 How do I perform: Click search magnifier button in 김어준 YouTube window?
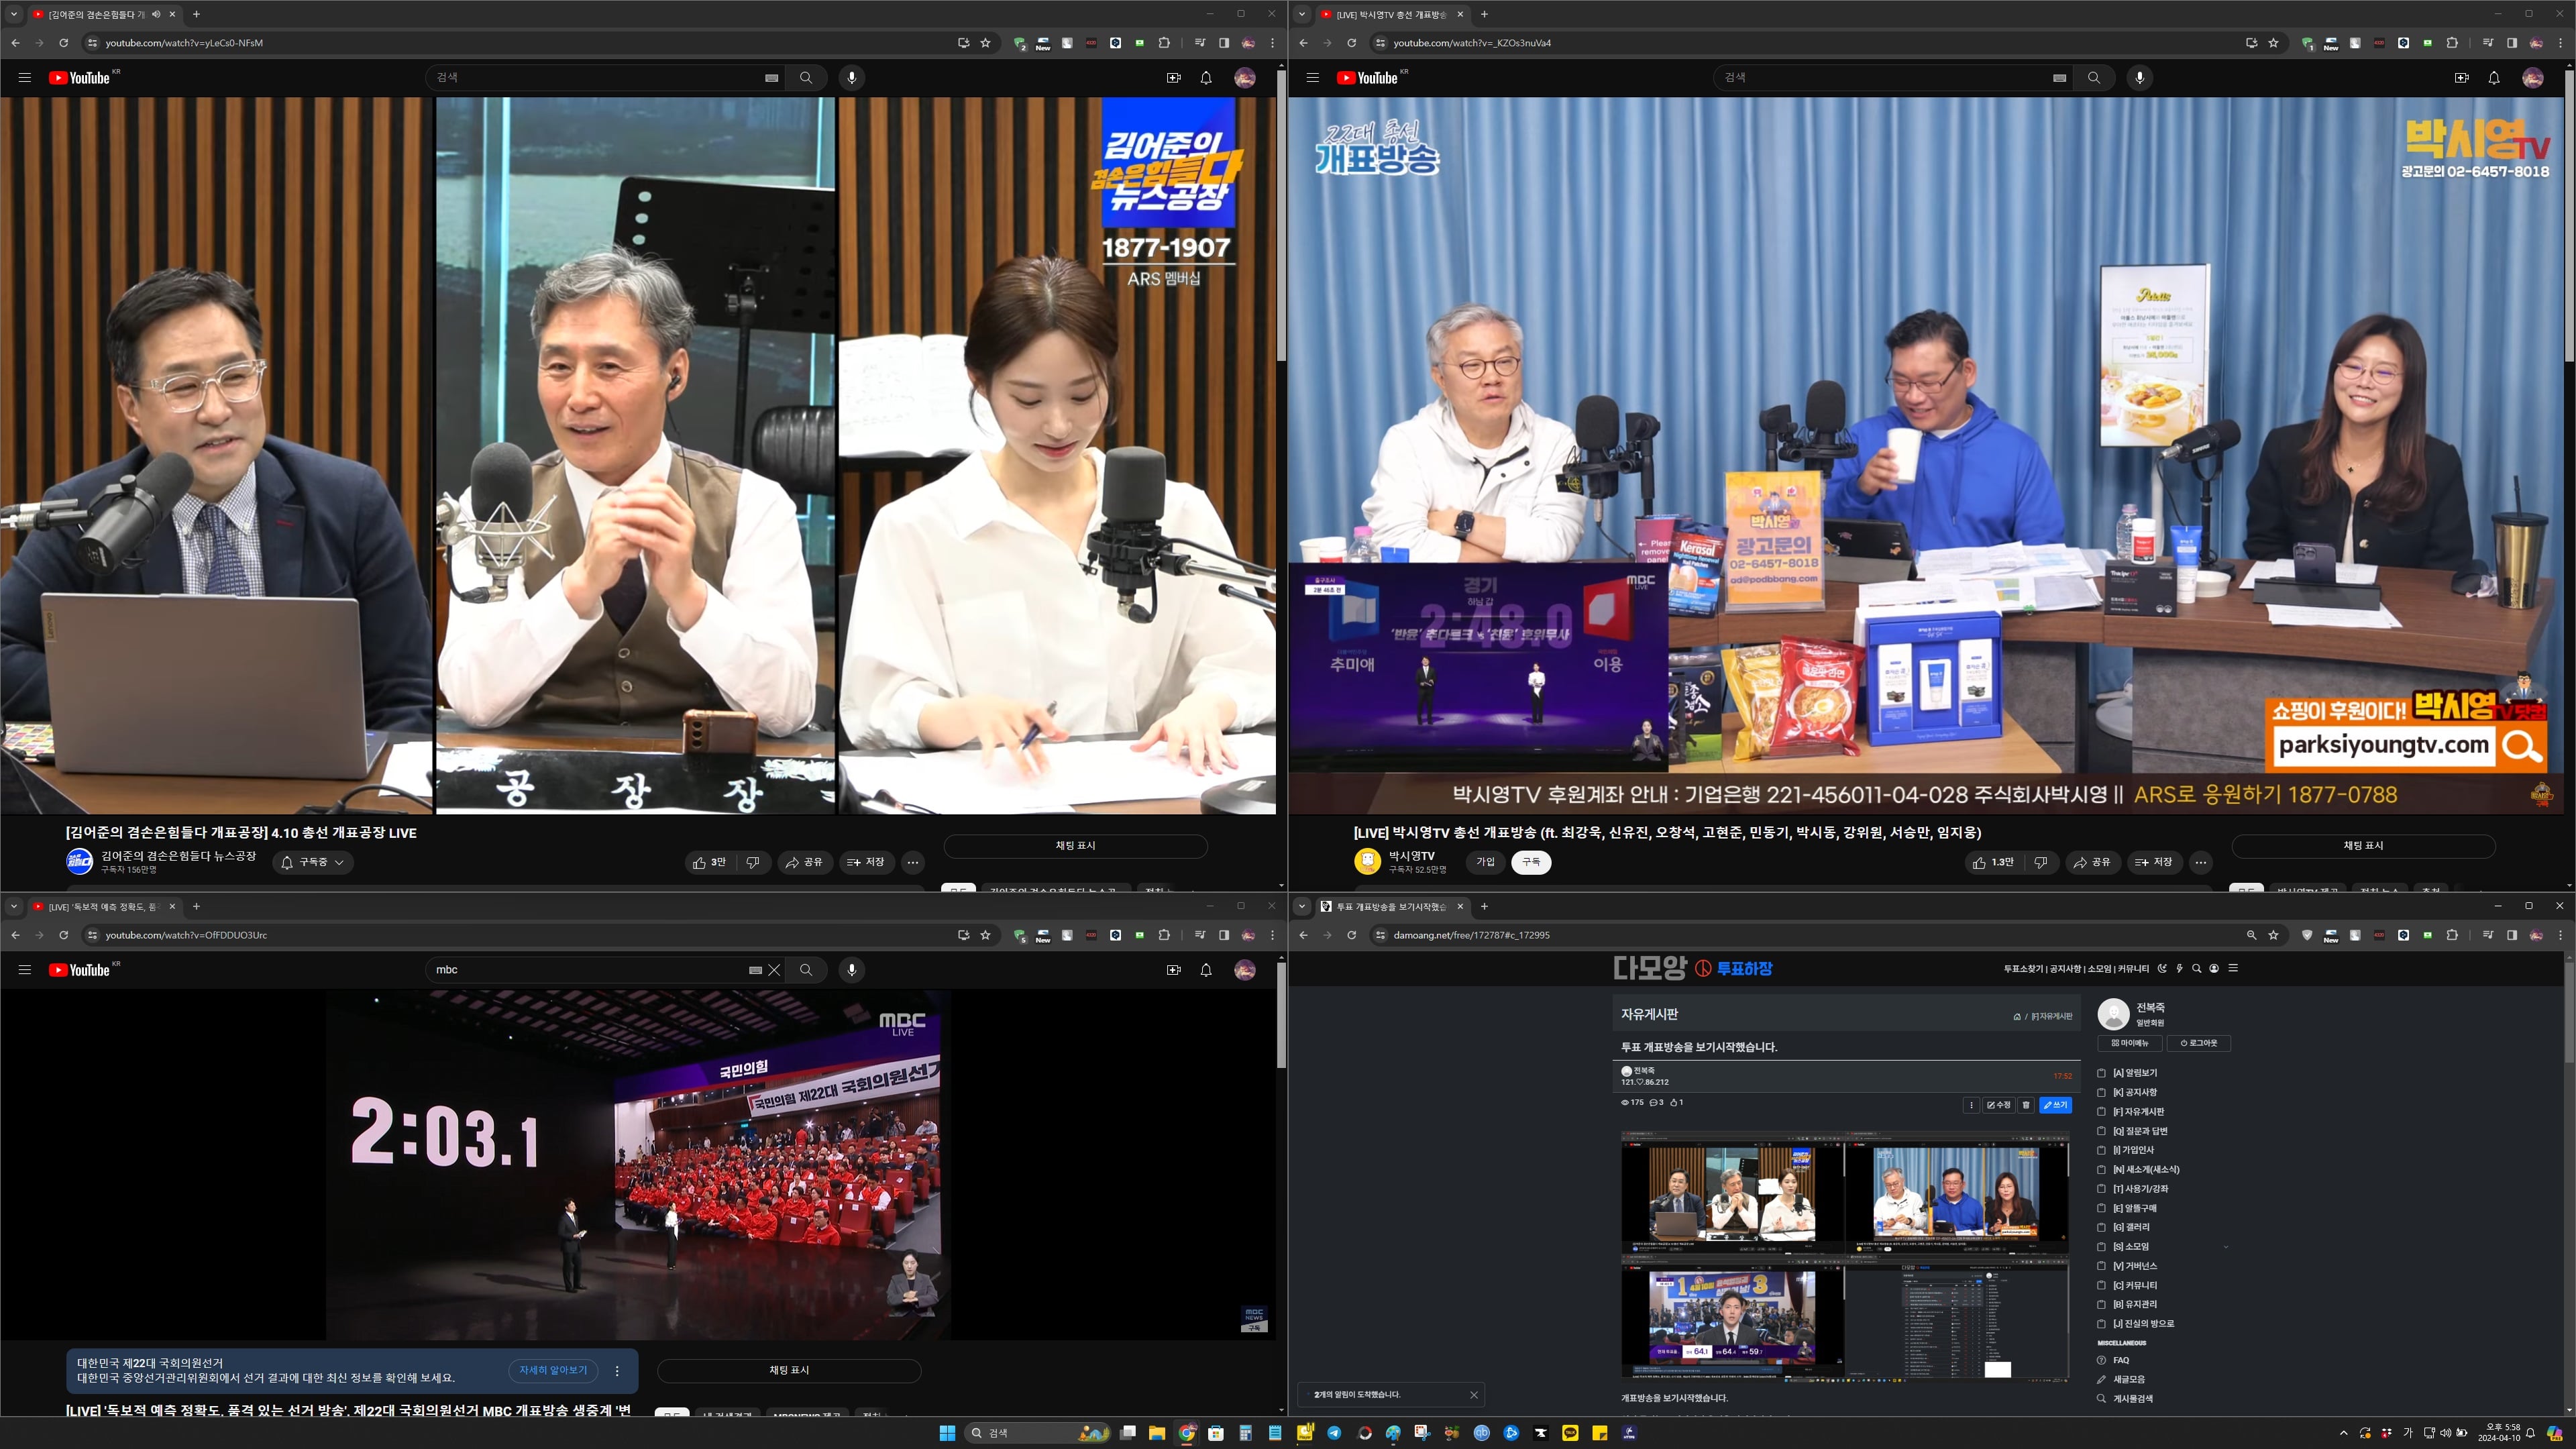tap(806, 78)
